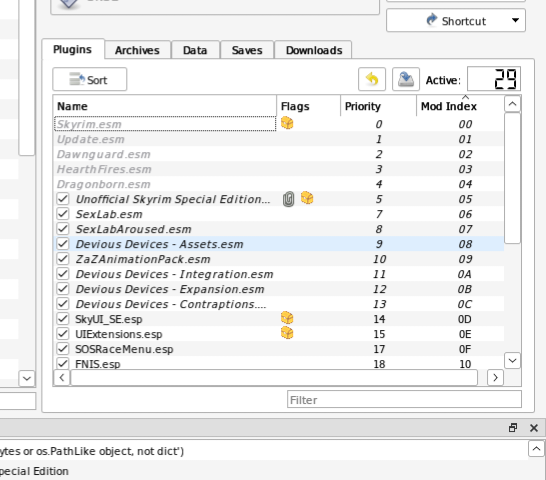The height and width of the screenshot is (480, 546).
Task: Open the Data tab
Action: click(195, 50)
